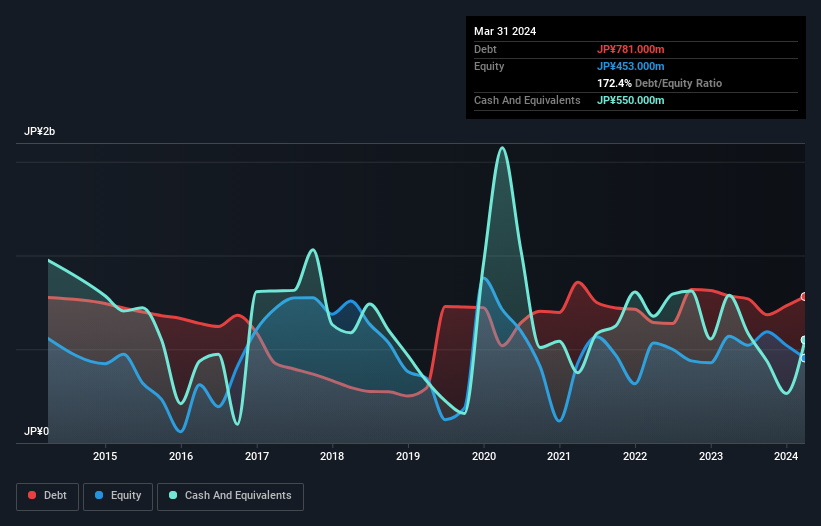Select the blue Equity endpoint marker on chart
Screen dimensions: 821x526
coord(804,358)
